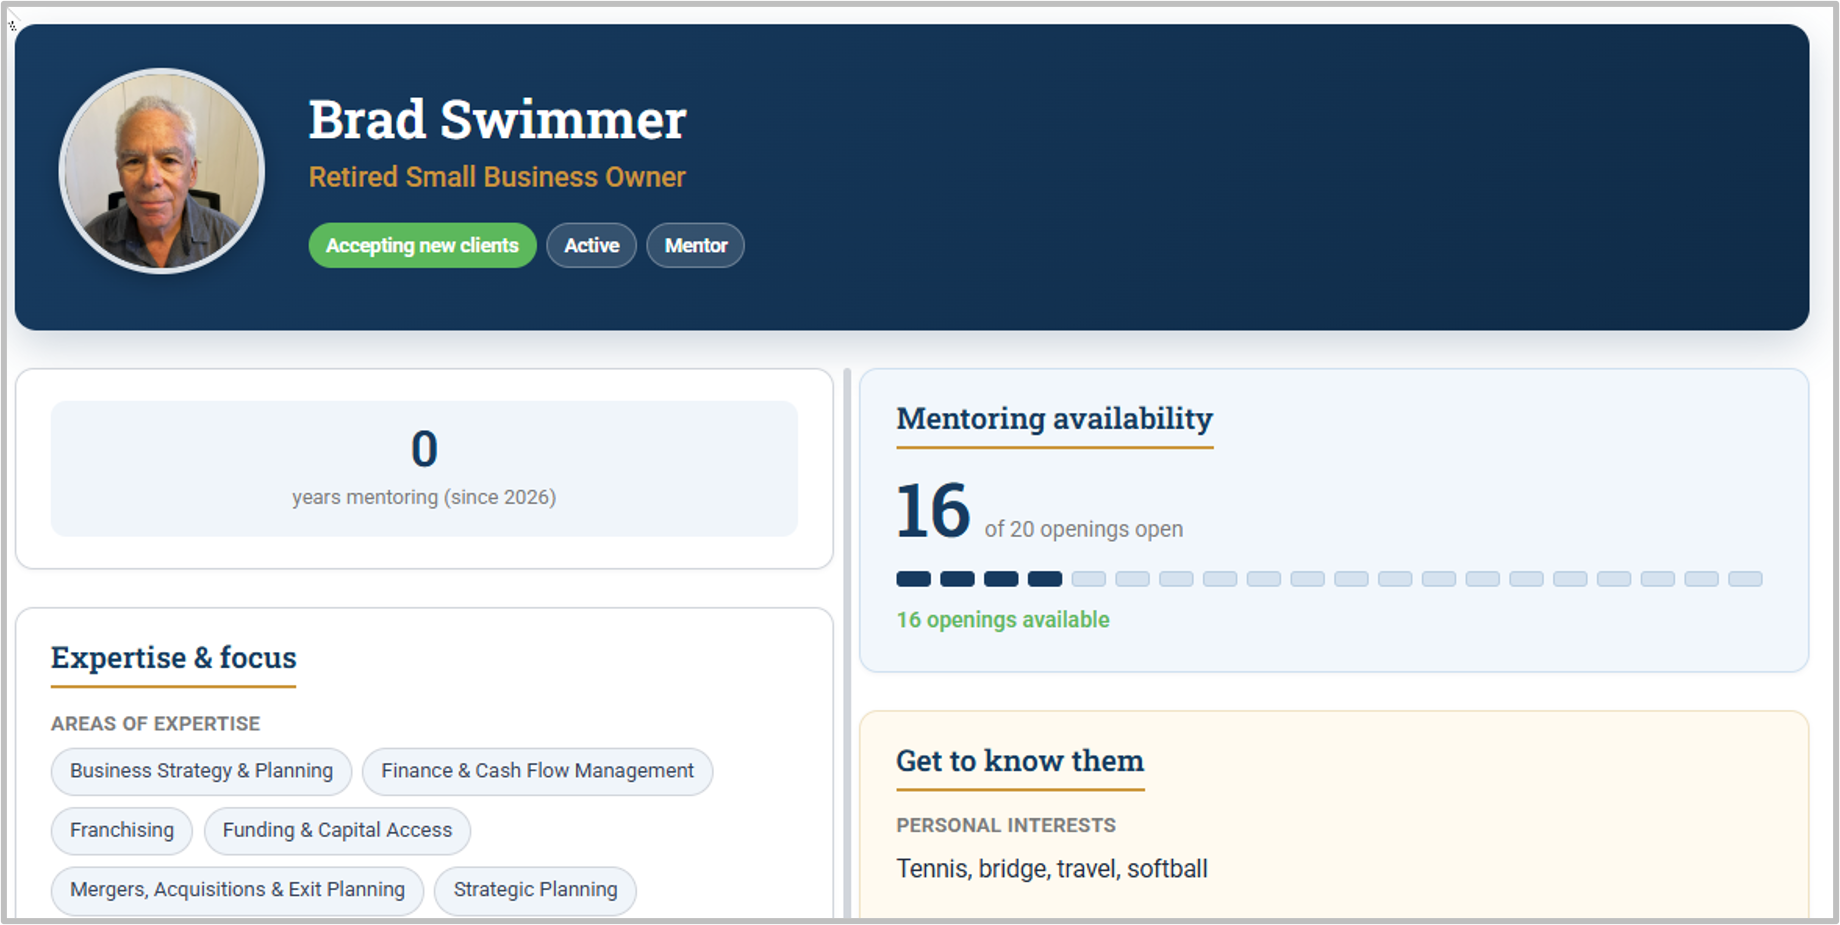Click the 16 openings available text
Viewport: 1840px width, 925px height.
pyautogui.click(x=1003, y=620)
